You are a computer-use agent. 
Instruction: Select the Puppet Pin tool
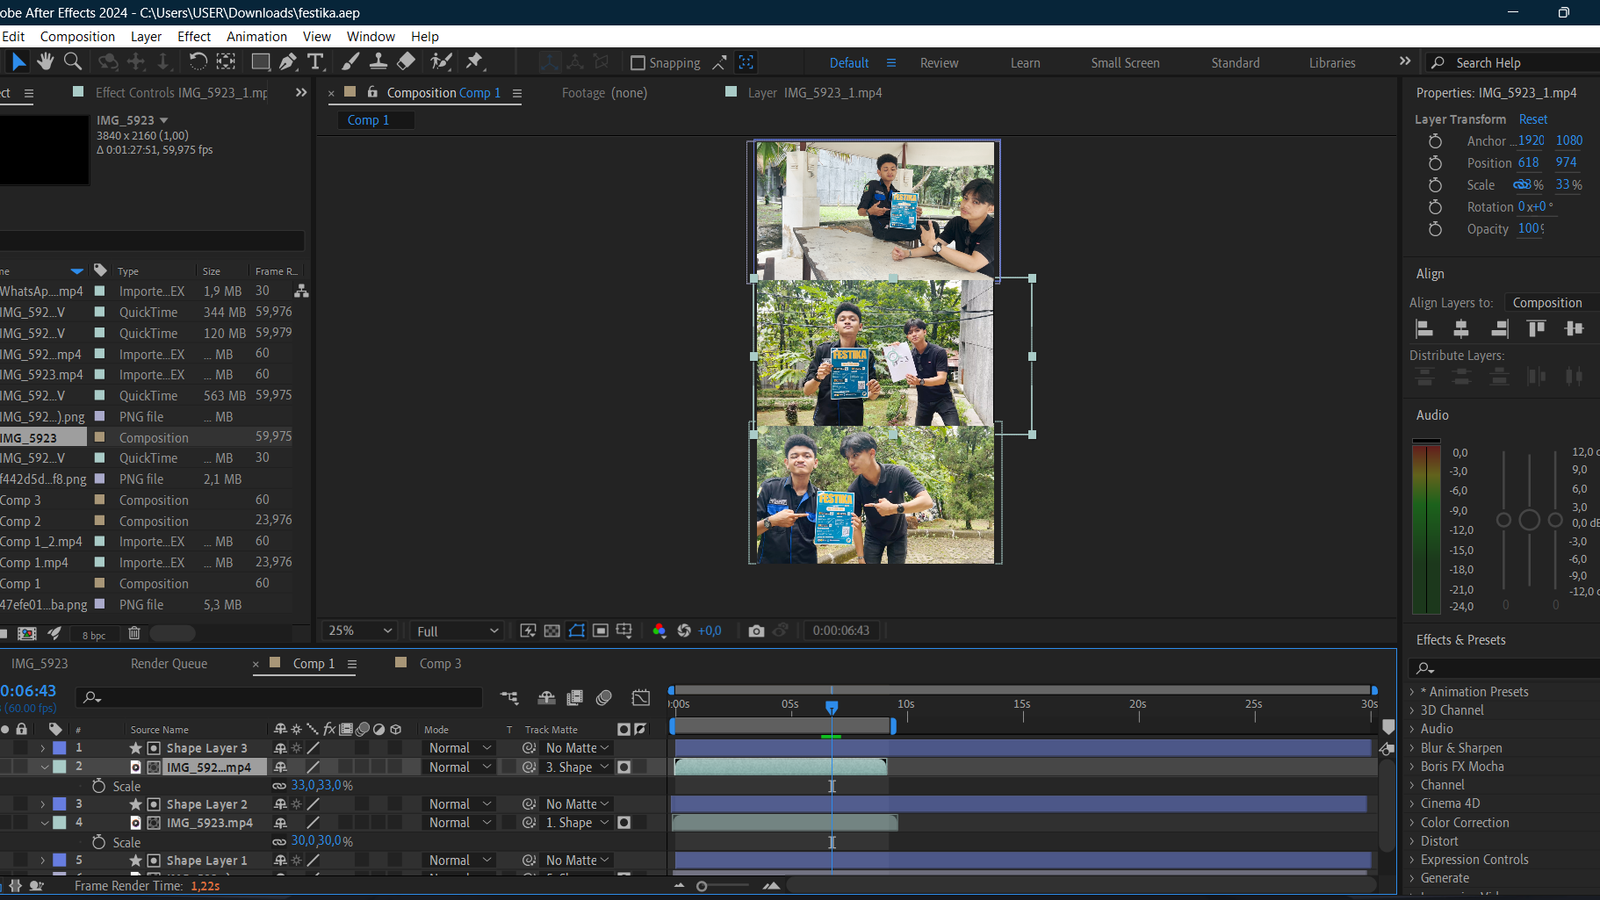tap(474, 62)
